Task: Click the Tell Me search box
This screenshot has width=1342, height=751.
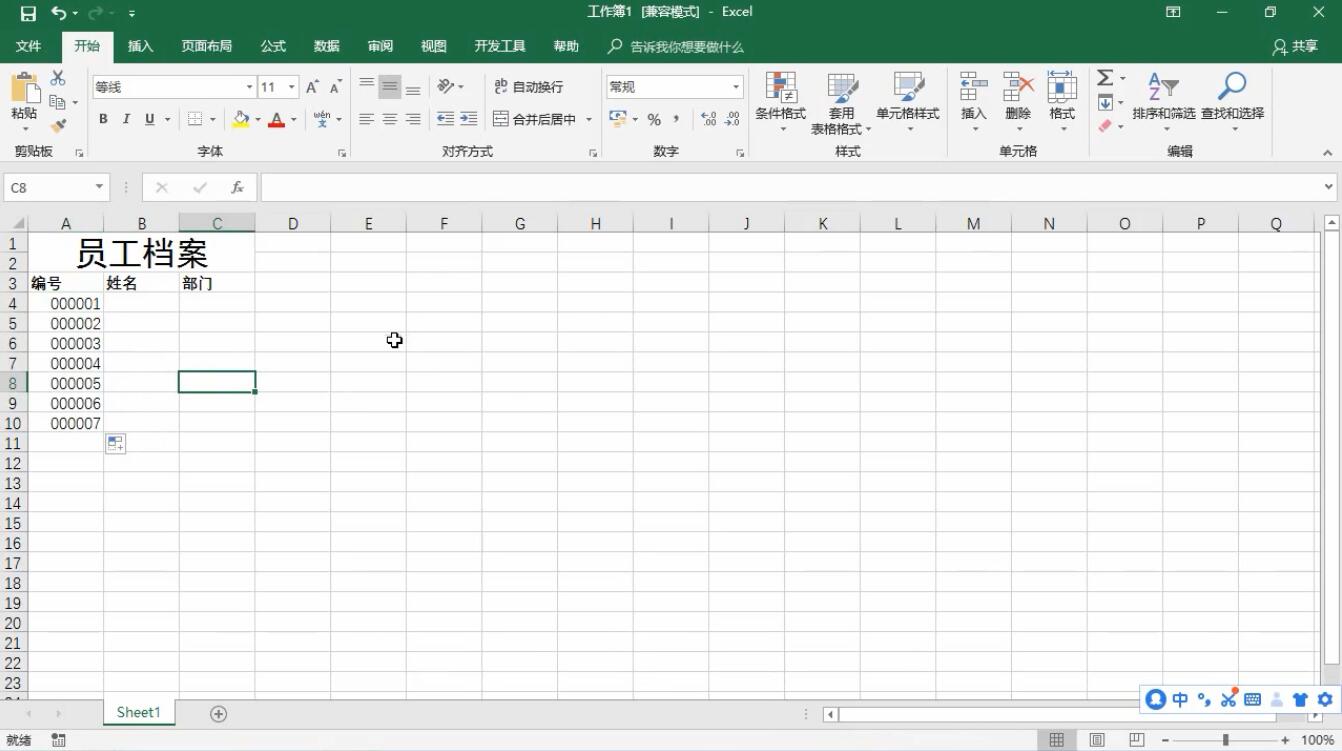Action: click(x=676, y=46)
